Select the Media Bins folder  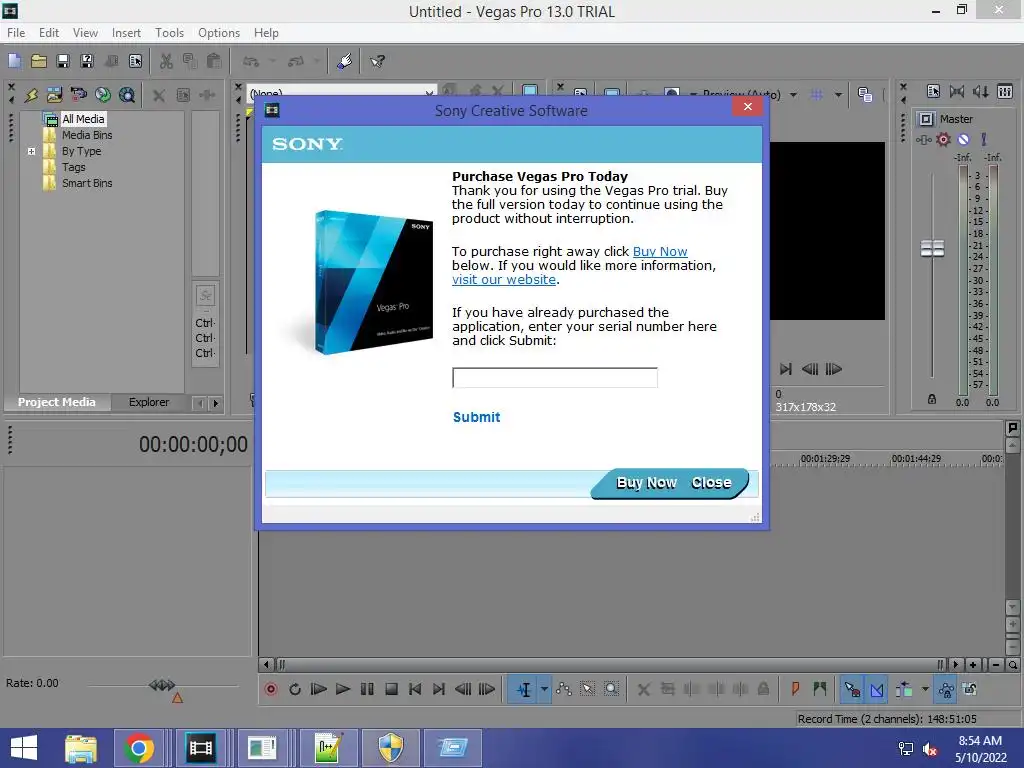[x=87, y=135]
